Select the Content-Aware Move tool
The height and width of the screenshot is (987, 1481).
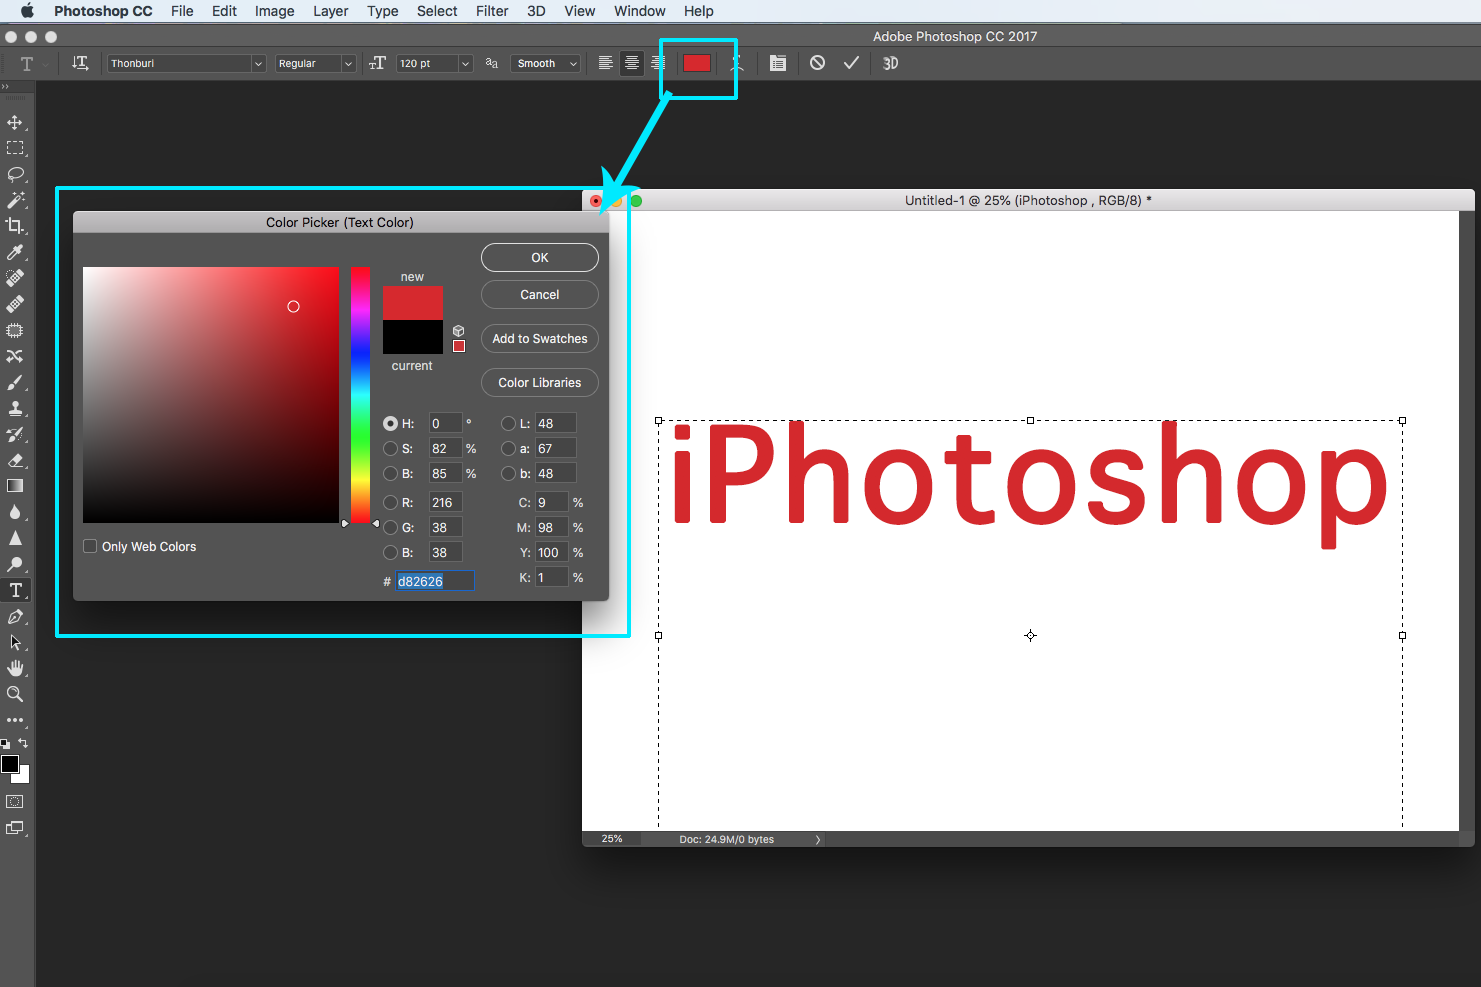click(x=15, y=356)
